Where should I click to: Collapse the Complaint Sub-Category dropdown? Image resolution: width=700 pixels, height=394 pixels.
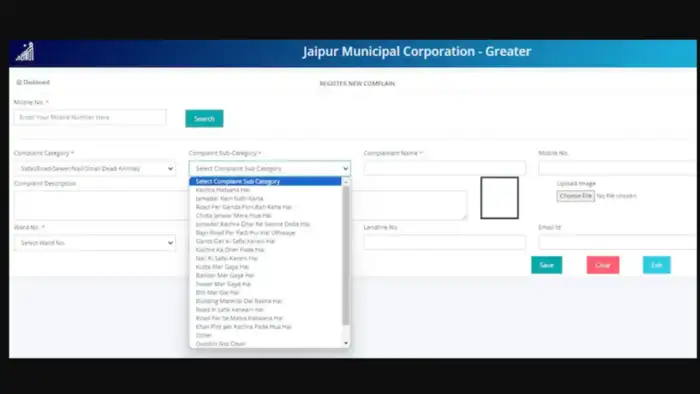270,169
